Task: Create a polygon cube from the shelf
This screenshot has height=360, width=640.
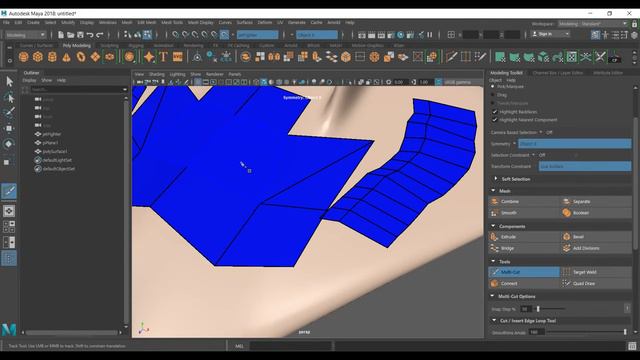Action: tap(38, 57)
